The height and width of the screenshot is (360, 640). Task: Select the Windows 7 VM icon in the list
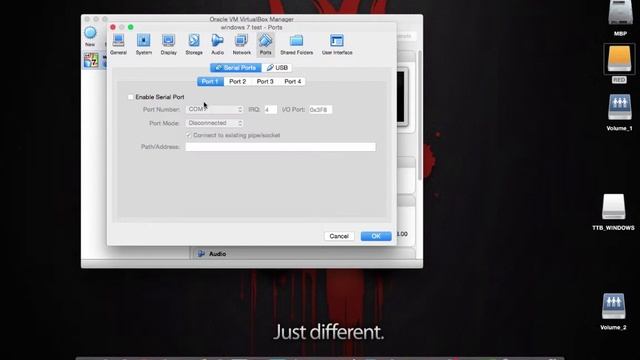click(91, 60)
